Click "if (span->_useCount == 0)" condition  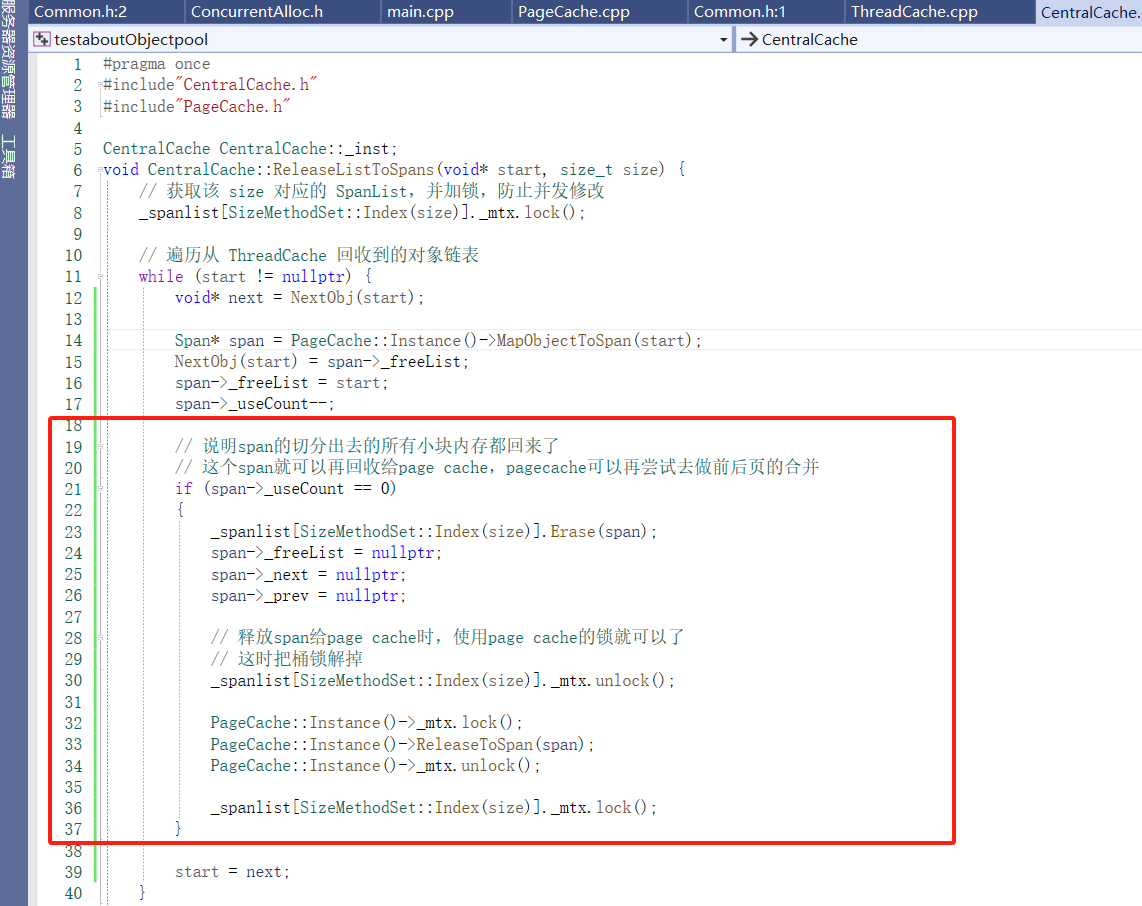tap(286, 489)
